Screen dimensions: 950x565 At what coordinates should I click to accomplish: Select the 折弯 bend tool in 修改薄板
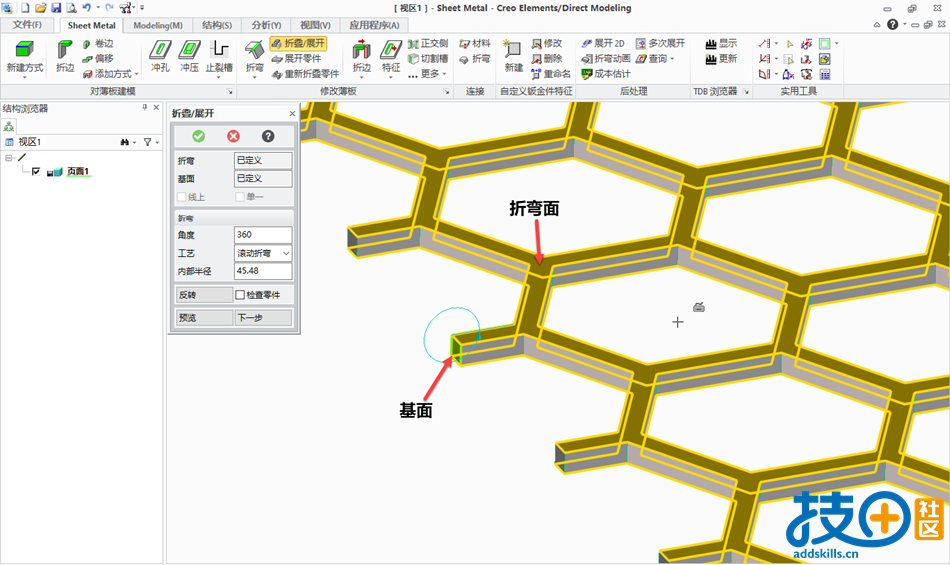pyautogui.click(x=254, y=56)
